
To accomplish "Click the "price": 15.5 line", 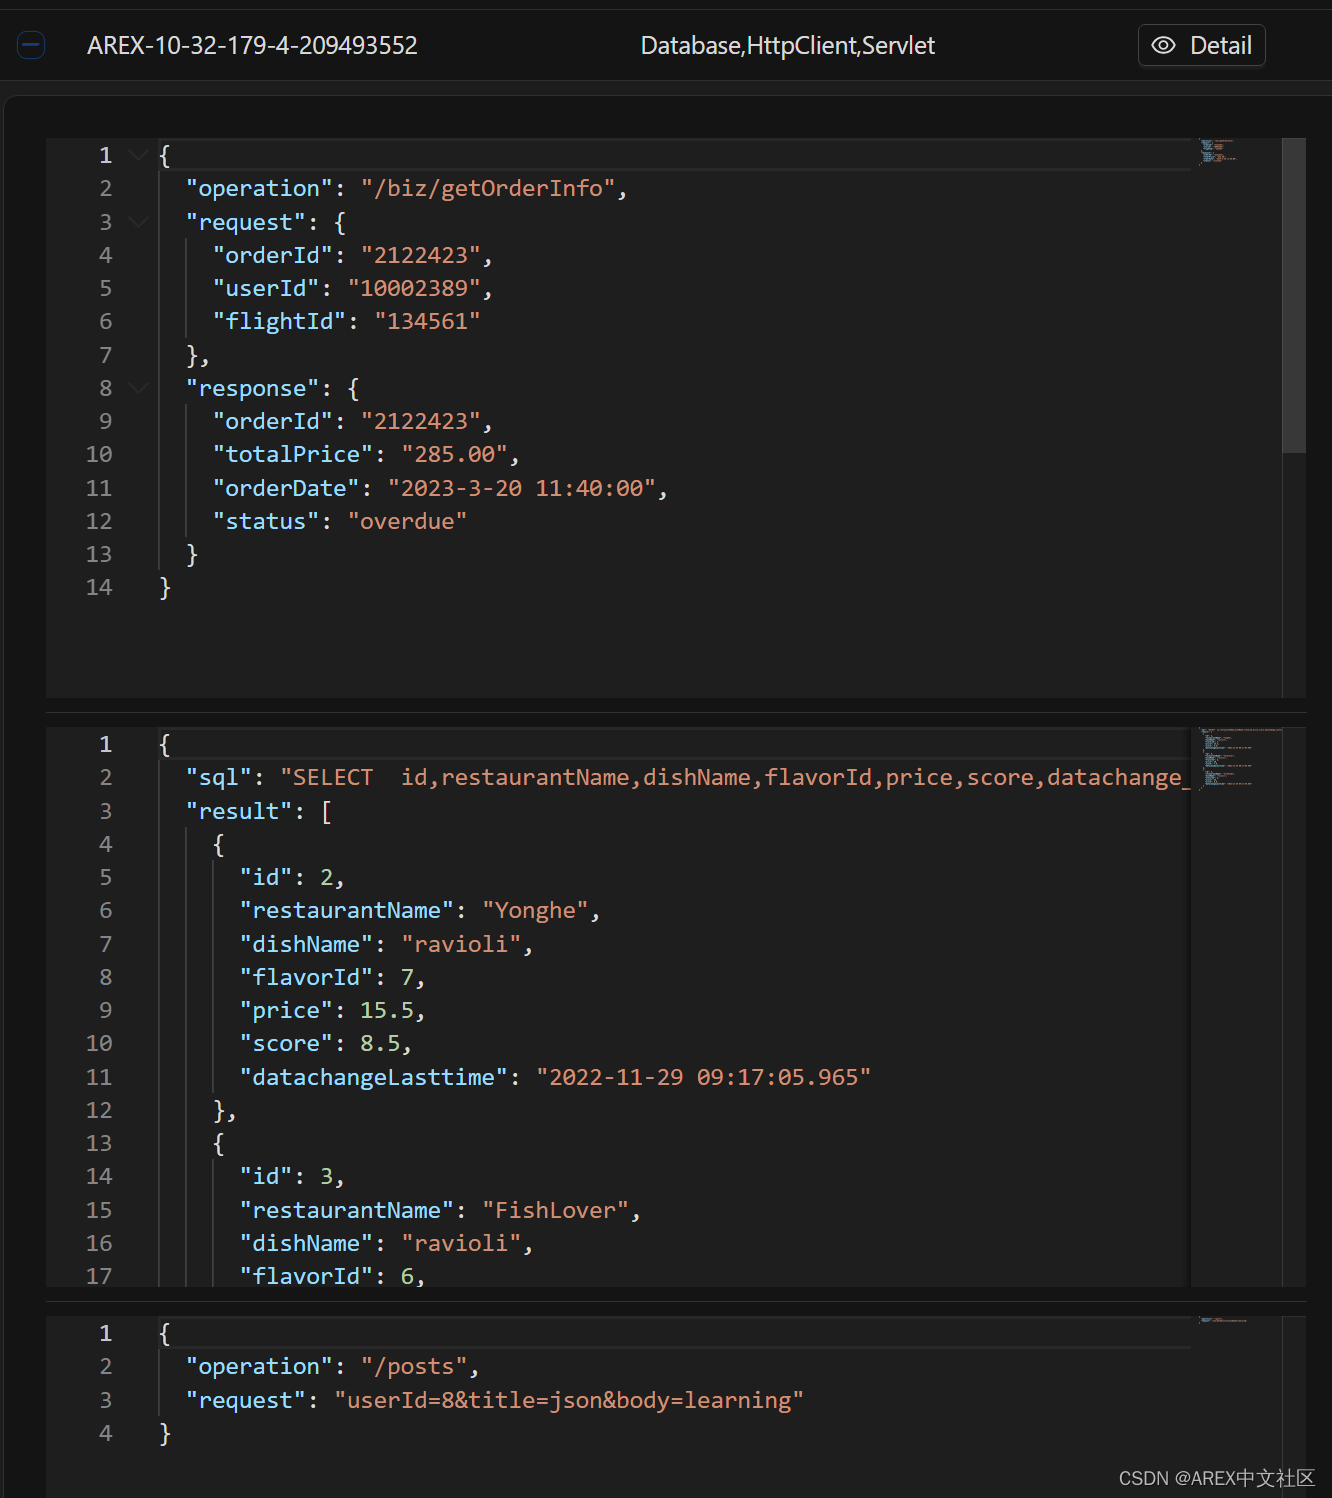I will click(332, 1010).
